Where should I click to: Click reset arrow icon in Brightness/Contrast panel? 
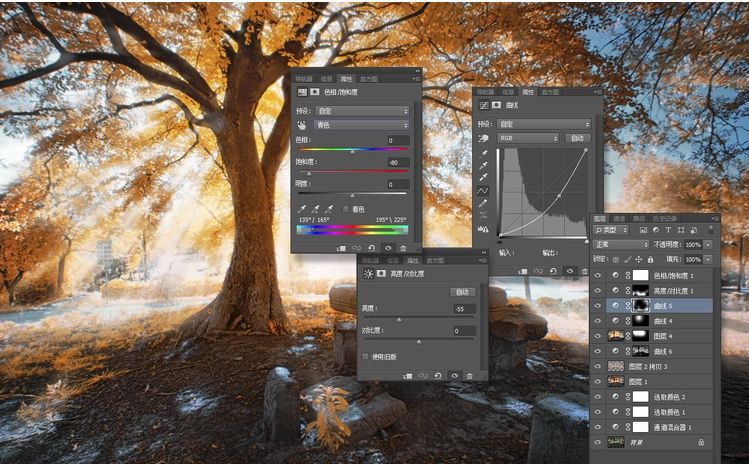437,376
